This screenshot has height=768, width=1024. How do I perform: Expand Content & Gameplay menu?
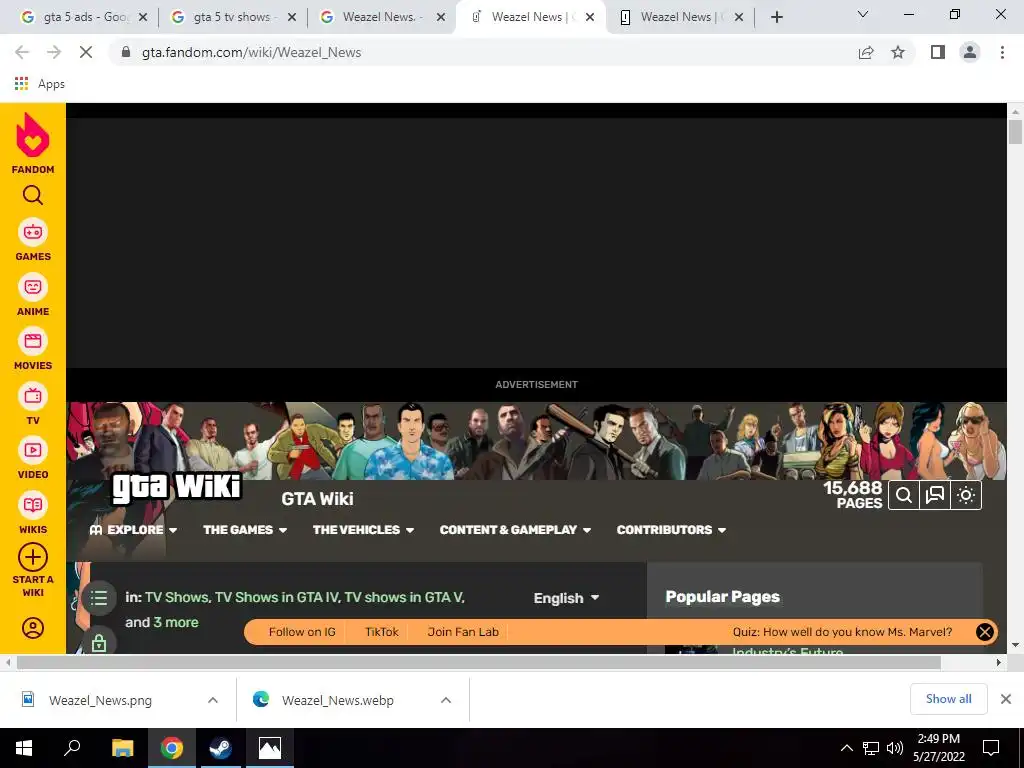515,530
